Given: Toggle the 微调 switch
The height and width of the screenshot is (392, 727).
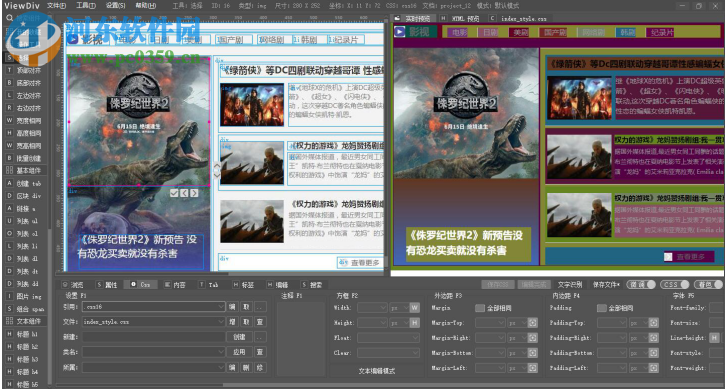Looking at the screenshot, I should (641, 284).
